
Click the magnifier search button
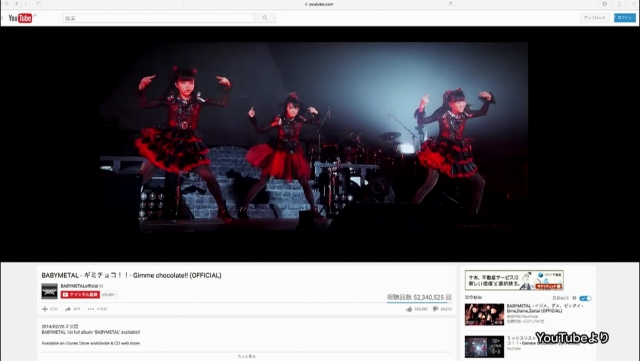point(265,18)
